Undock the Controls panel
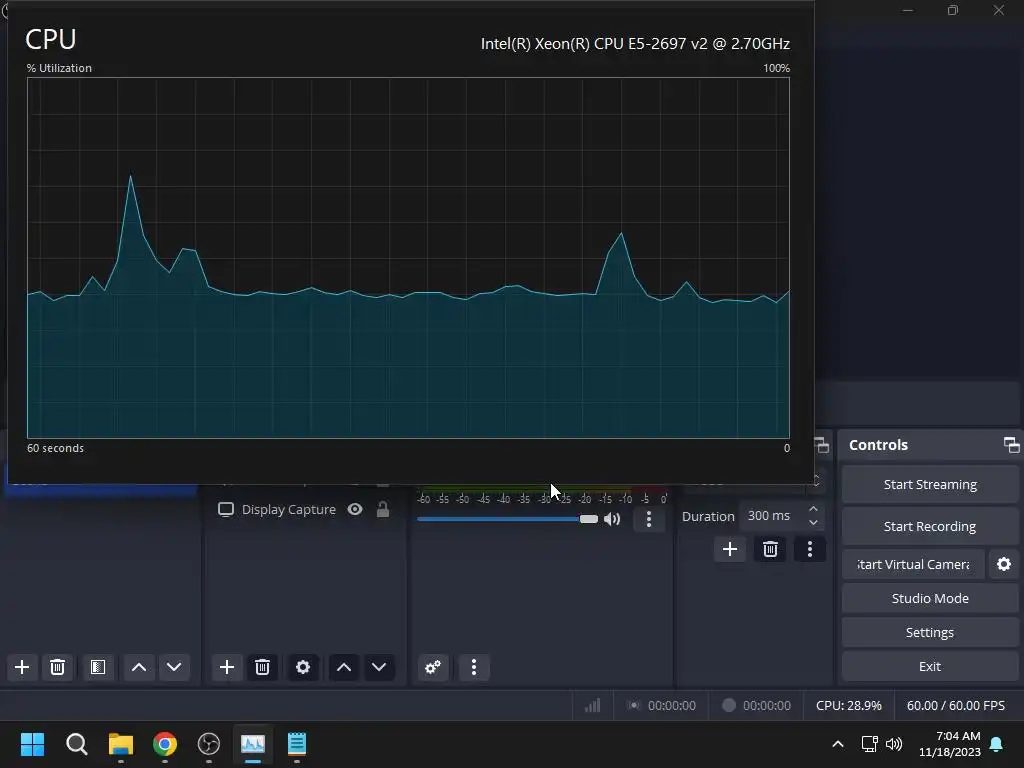Viewport: 1024px width, 768px height. (x=1012, y=445)
